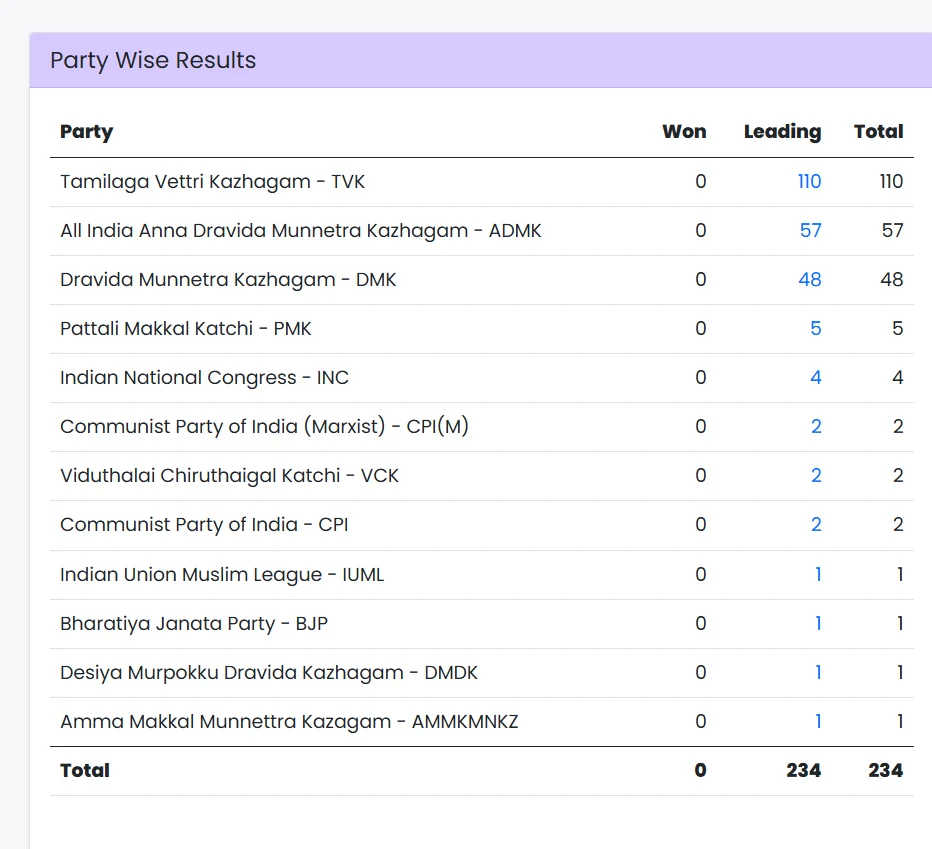Select Dravida Munnetra Kazhagam - DMK party name

point(228,279)
